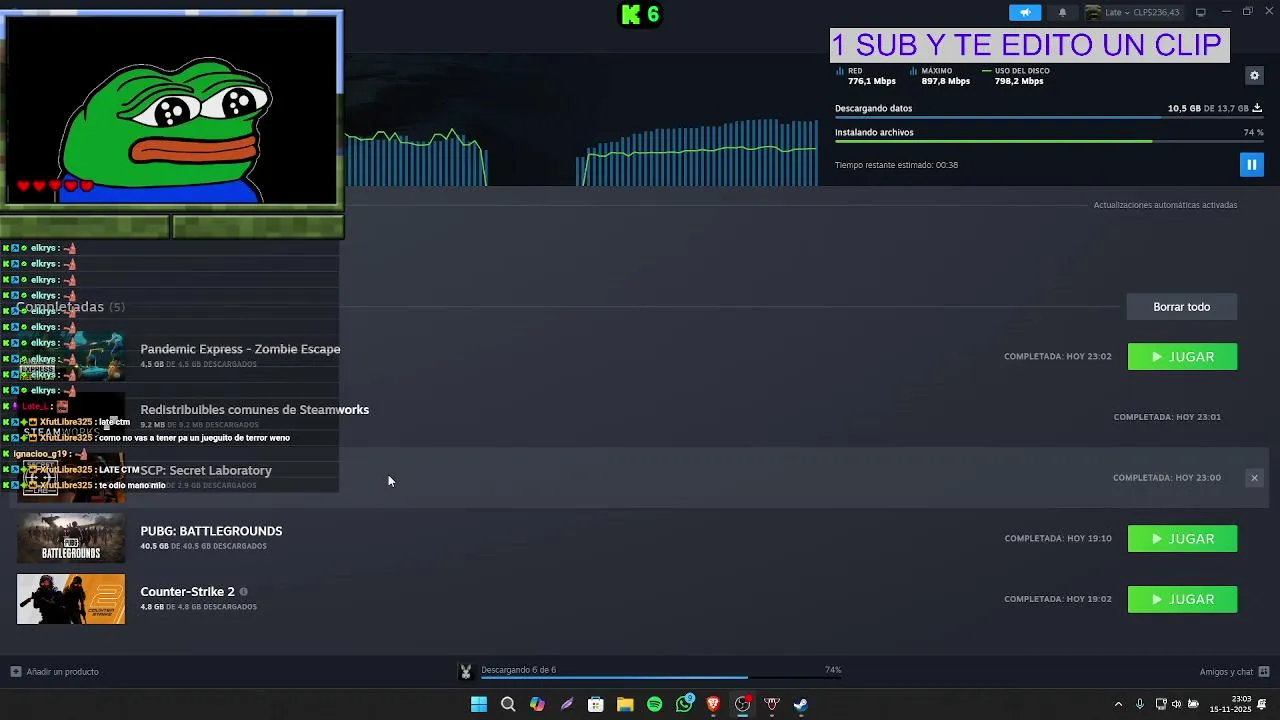Click the downloading game icon in bottom bar
1280x720 pixels.
pyautogui.click(x=465, y=671)
